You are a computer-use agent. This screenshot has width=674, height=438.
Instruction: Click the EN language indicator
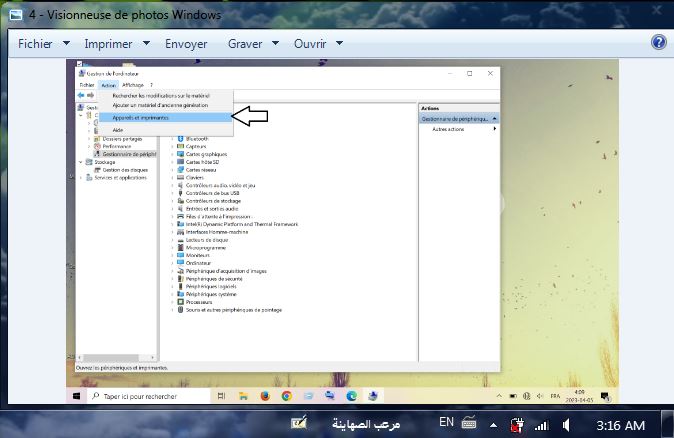click(x=446, y=422)
